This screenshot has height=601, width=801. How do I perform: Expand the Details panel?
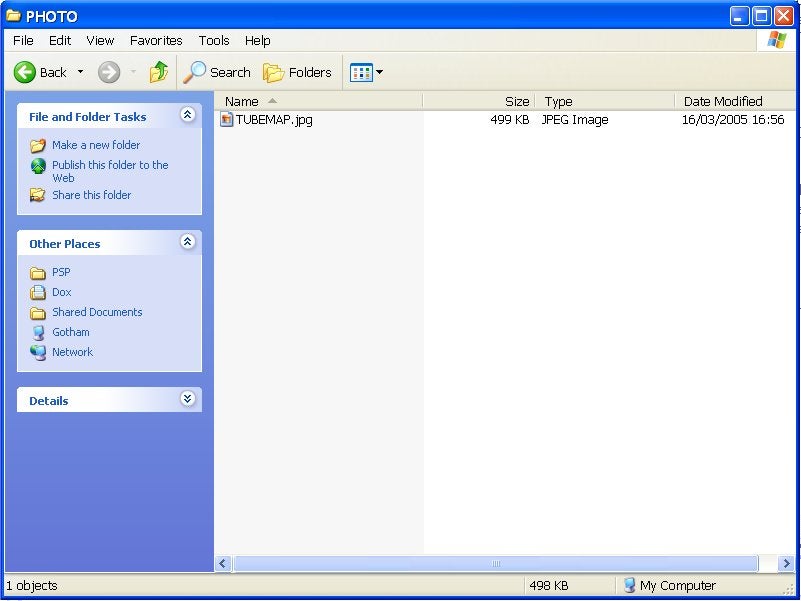tap(187, 398)
